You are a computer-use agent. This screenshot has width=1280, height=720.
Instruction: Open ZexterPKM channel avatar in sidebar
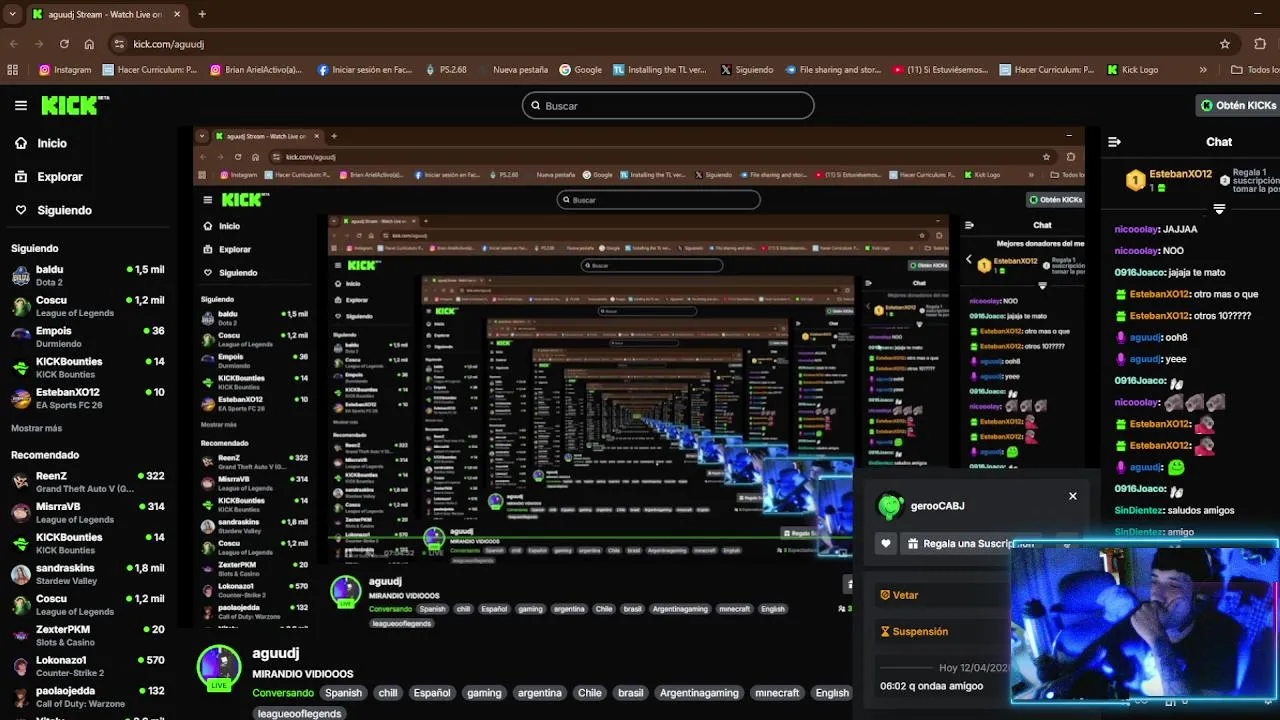point(21,636)
